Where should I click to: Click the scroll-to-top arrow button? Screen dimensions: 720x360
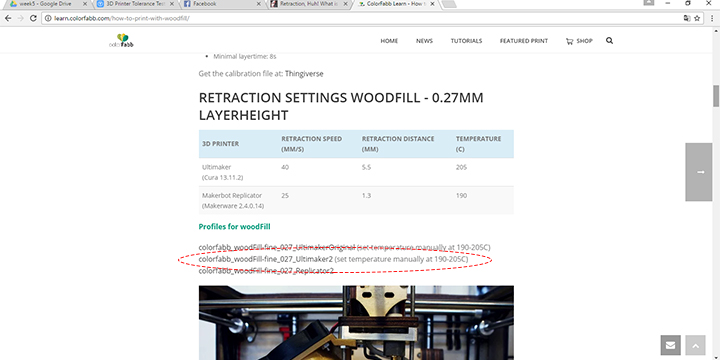click(x=695, y=345)
